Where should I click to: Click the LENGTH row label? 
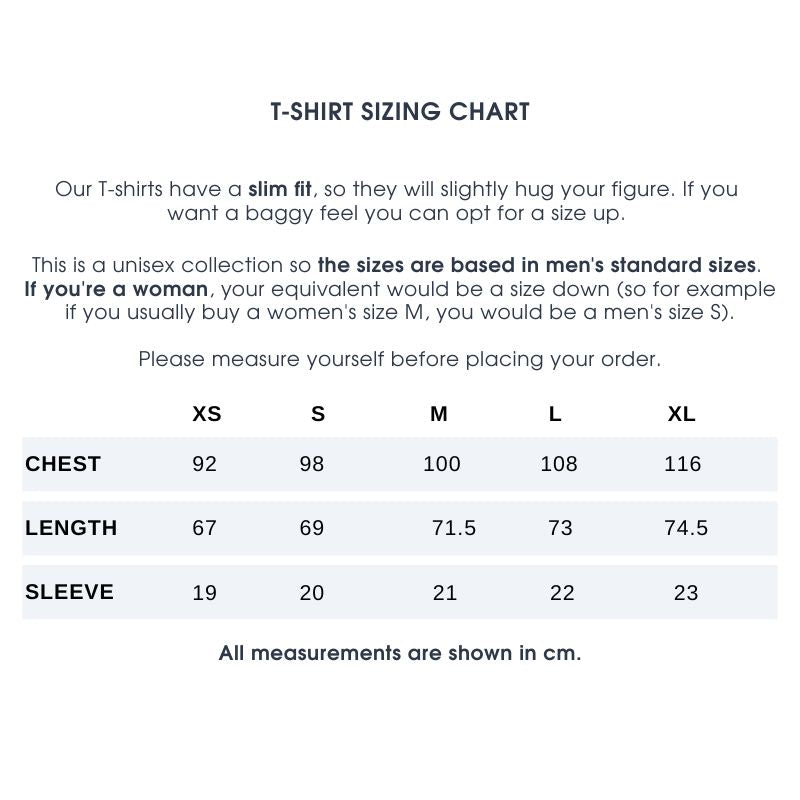click(x=71, y=528)
